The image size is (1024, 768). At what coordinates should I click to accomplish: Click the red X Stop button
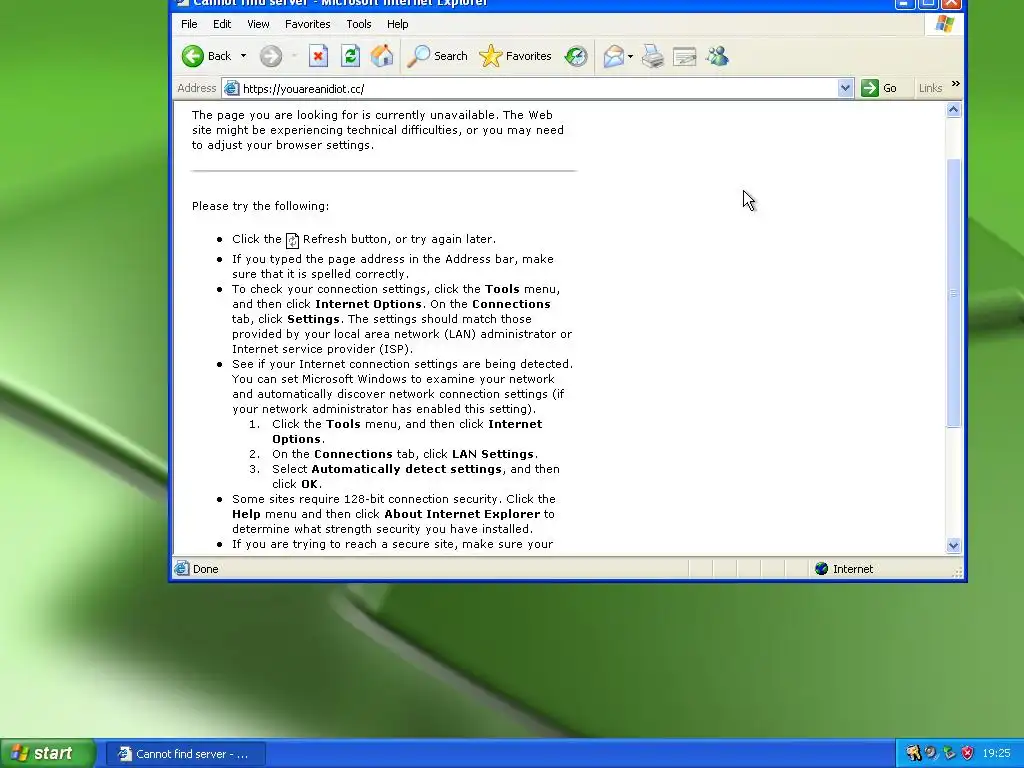[x=318, y=56]
